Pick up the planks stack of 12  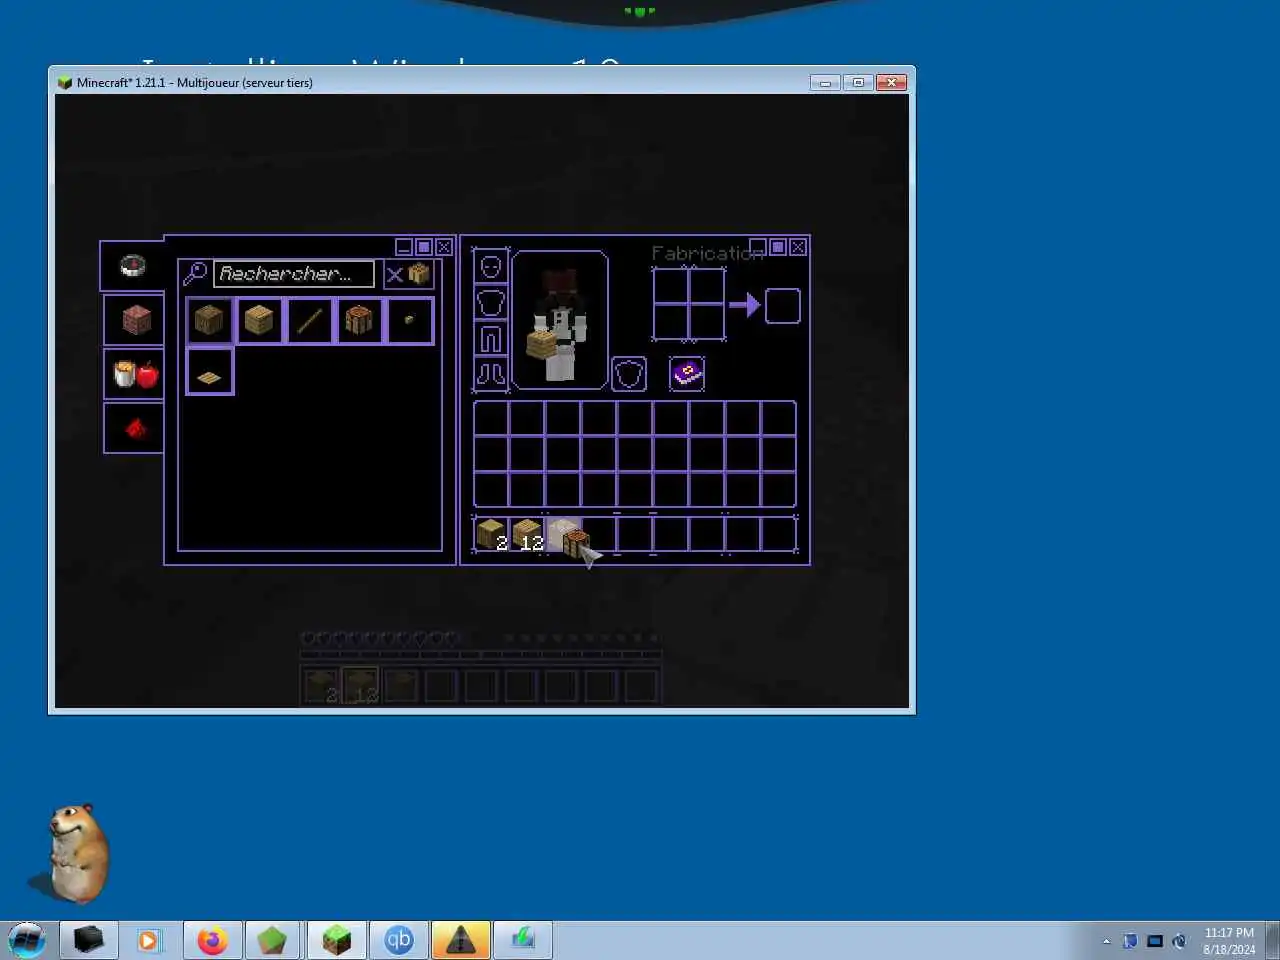(527, 534)
